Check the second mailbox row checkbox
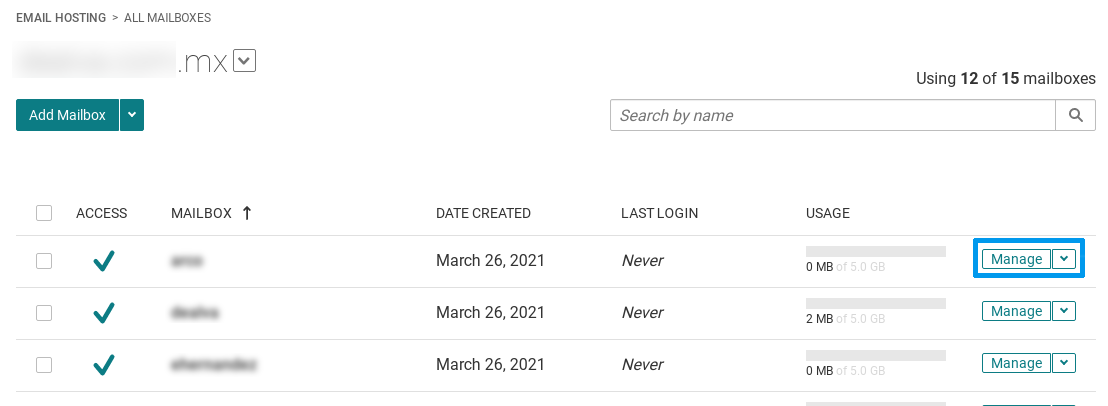1108x406 pixels. click(x=44, y=313)
